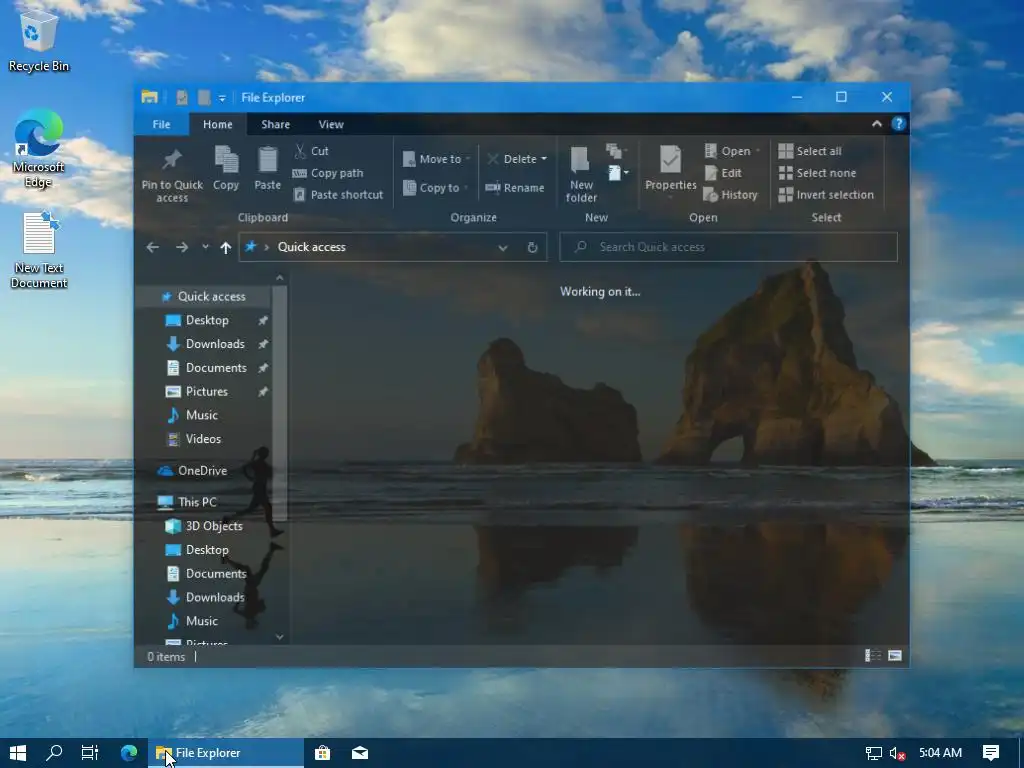Viewport: 1024px width, 768px height.
Task: Click Copy path in Clipboard group
Action: point(328,173)
